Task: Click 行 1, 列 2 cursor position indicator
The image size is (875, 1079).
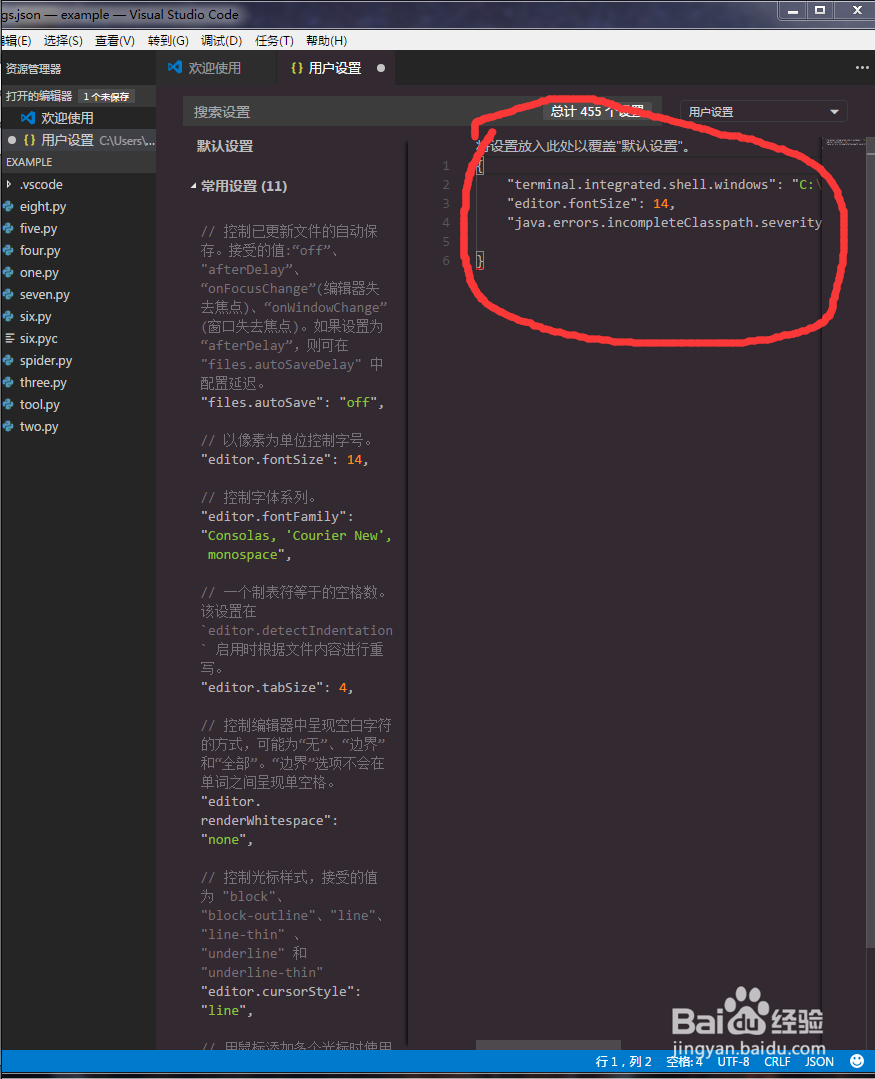Action: [x=623, y=1061]
